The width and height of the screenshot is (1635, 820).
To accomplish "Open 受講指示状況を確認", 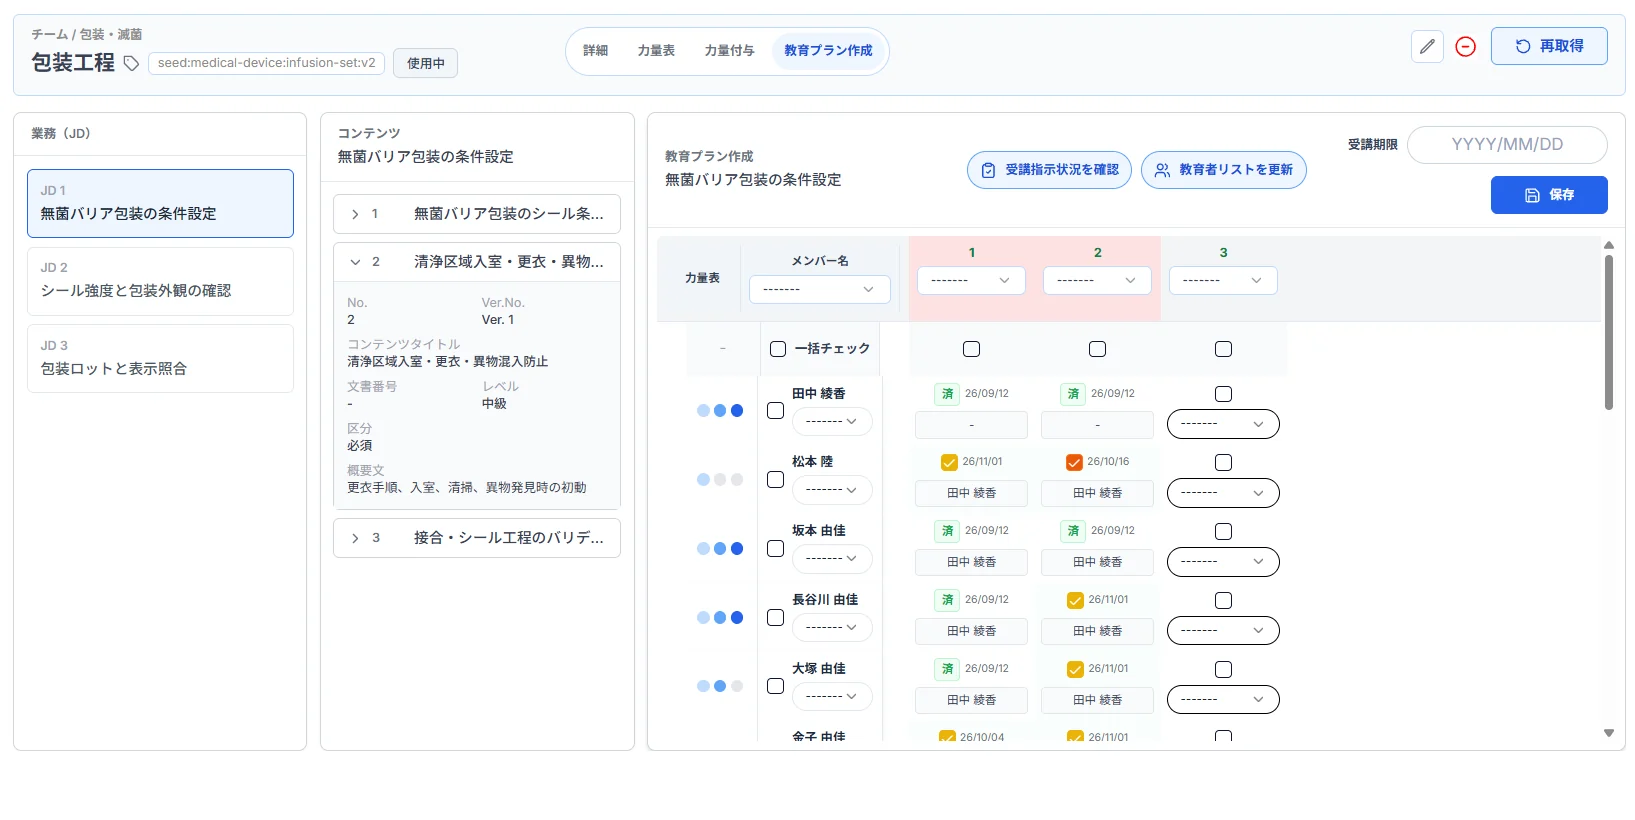I will (x=1049, y=170).
